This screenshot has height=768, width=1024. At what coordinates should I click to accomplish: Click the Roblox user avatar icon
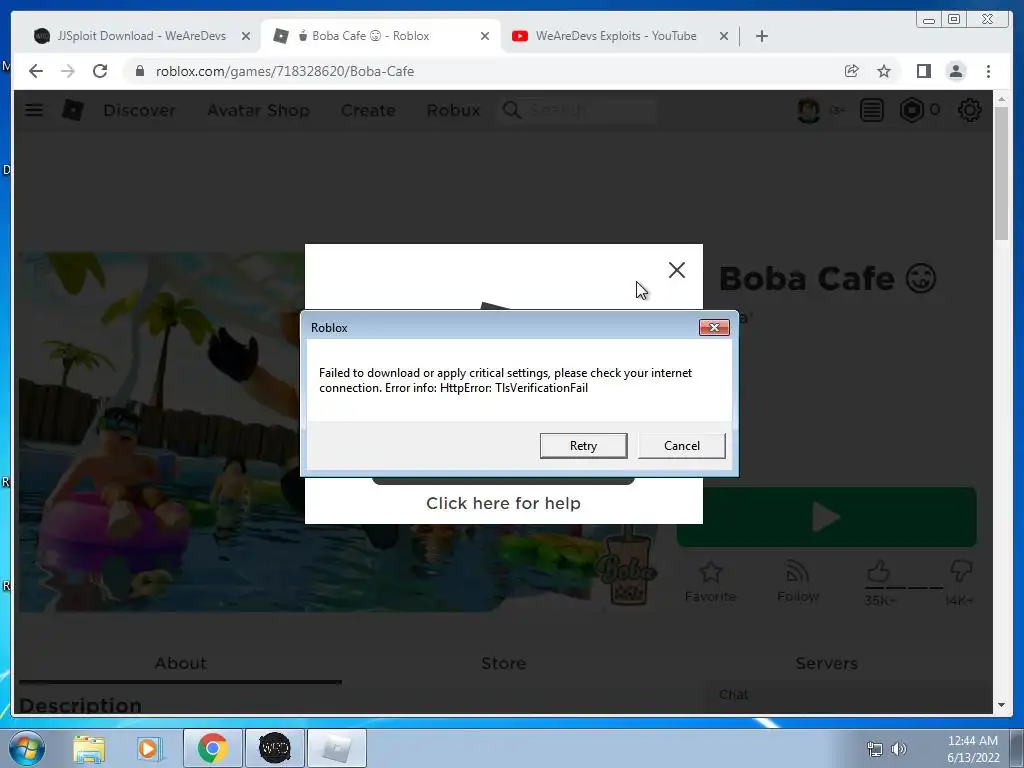[x=808, y=110]
